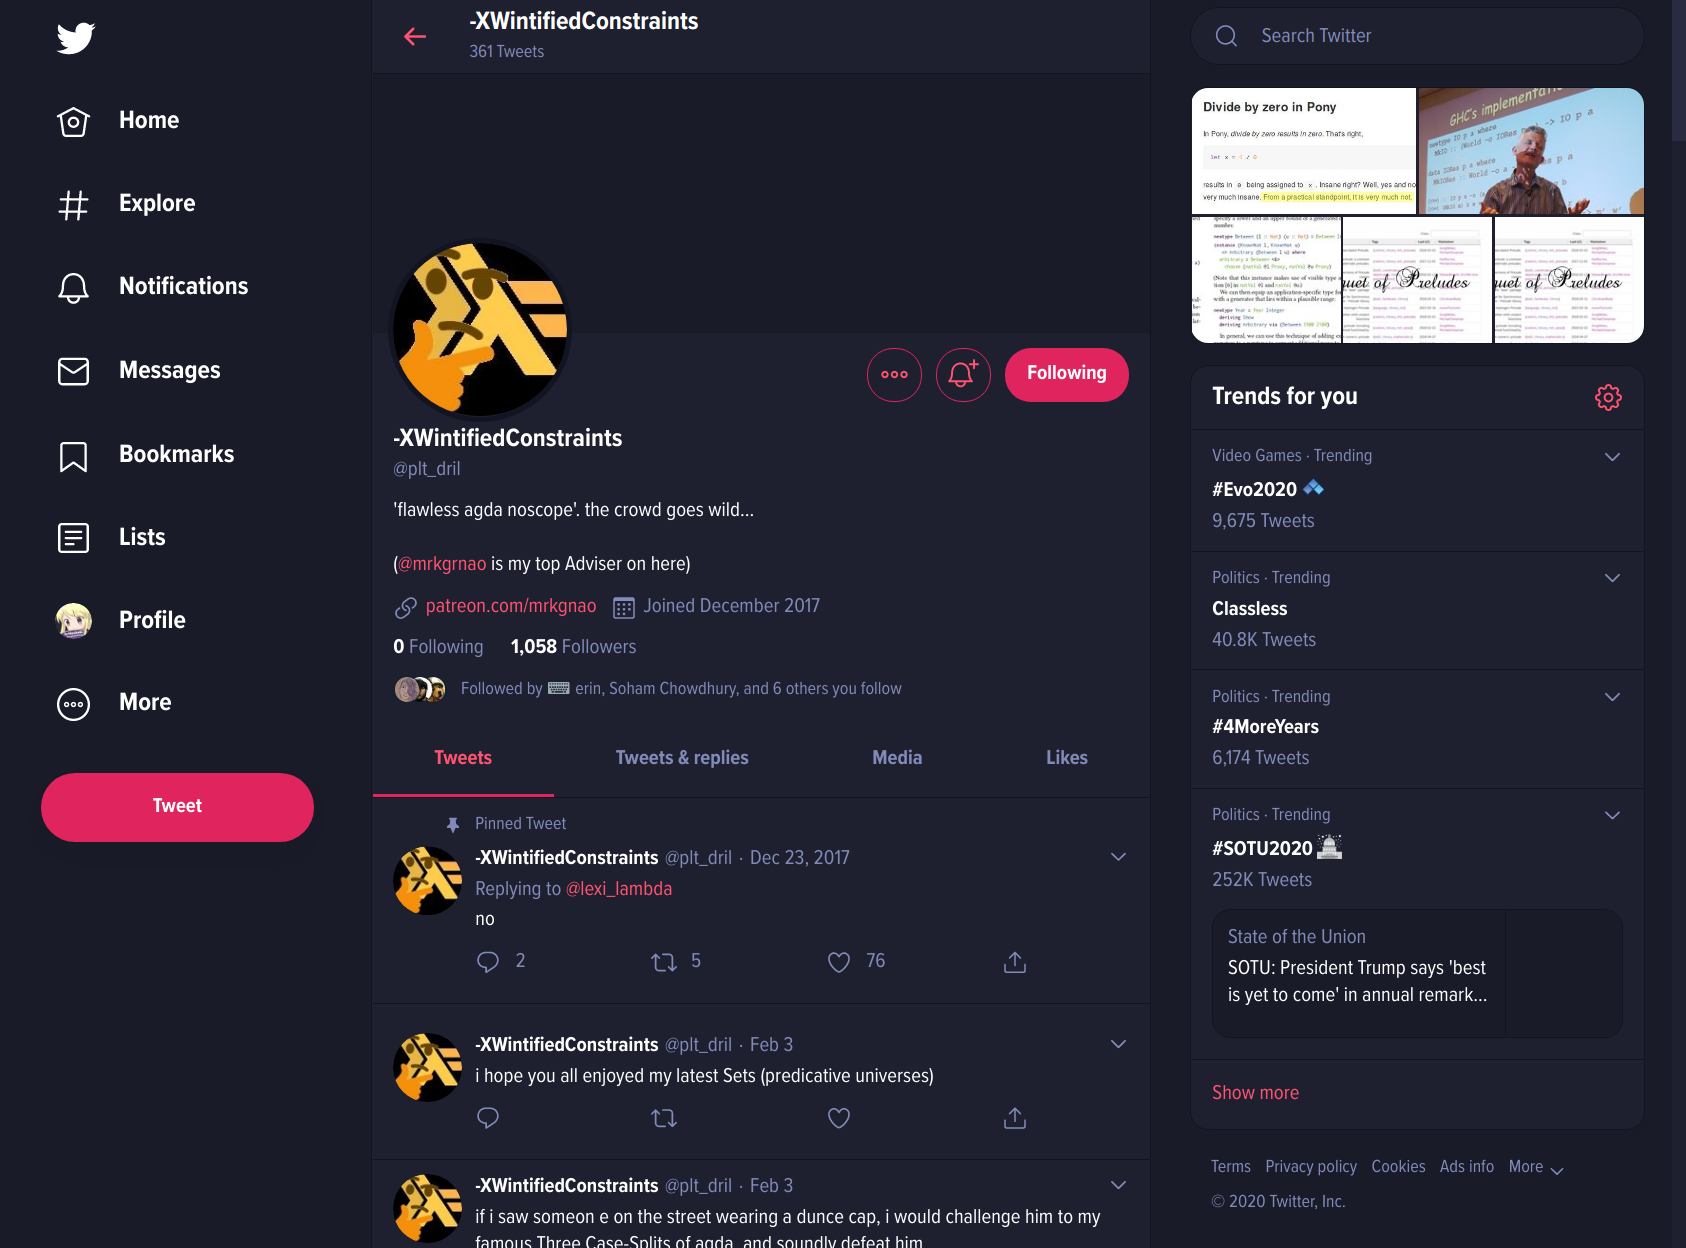Click the Search Twitter field
1686x1248 pixels.
pyautogui.click(x=1417, y=36)
